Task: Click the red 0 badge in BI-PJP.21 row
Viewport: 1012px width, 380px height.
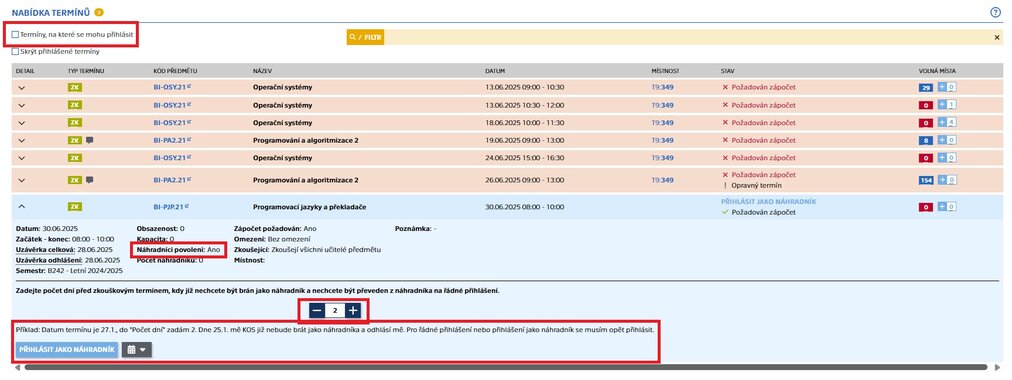Action: [x=926, y=206]
